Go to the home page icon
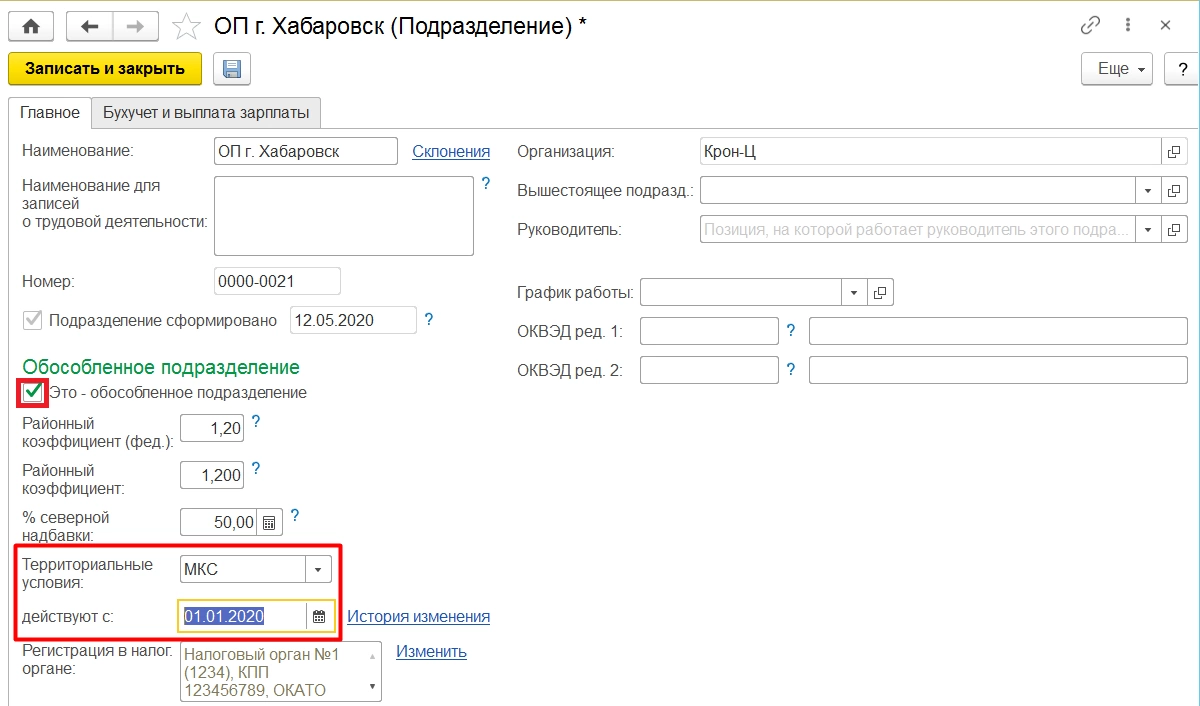The height and width of the screenshot is (706, 1200). pos(30,25)
